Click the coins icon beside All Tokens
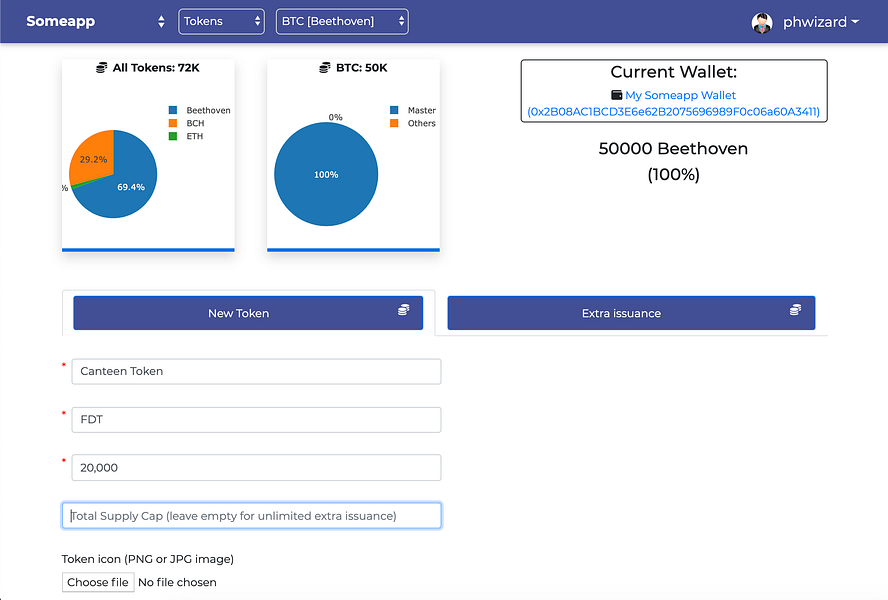This screenshot has width=888, height=600. point(101,68)
